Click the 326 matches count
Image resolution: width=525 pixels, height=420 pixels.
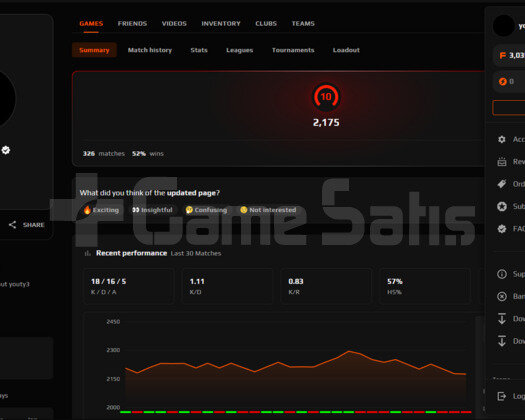click(104, 153)
